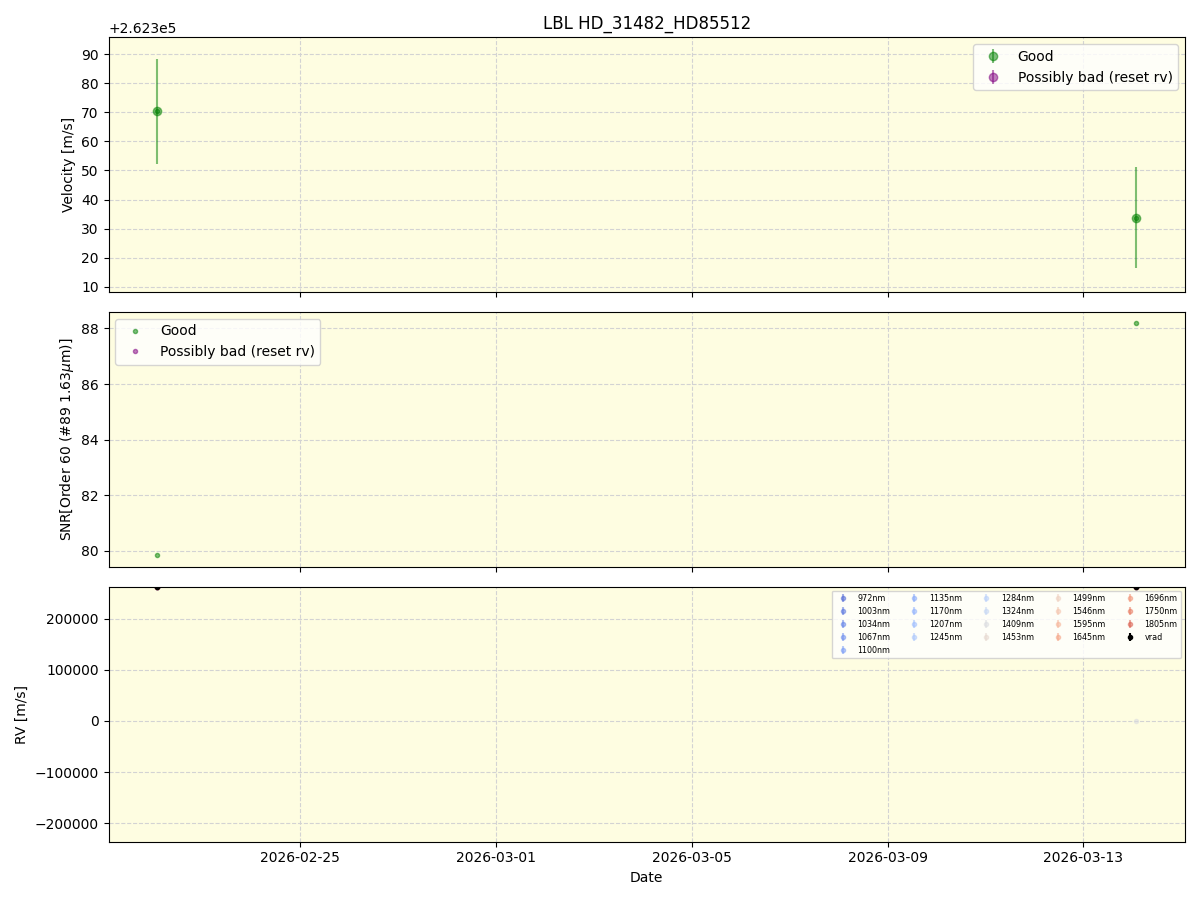Viewport: 1200px width, 900px height.
Task: Click the 1207nm legend marker
Action: [x=914, y=624]
